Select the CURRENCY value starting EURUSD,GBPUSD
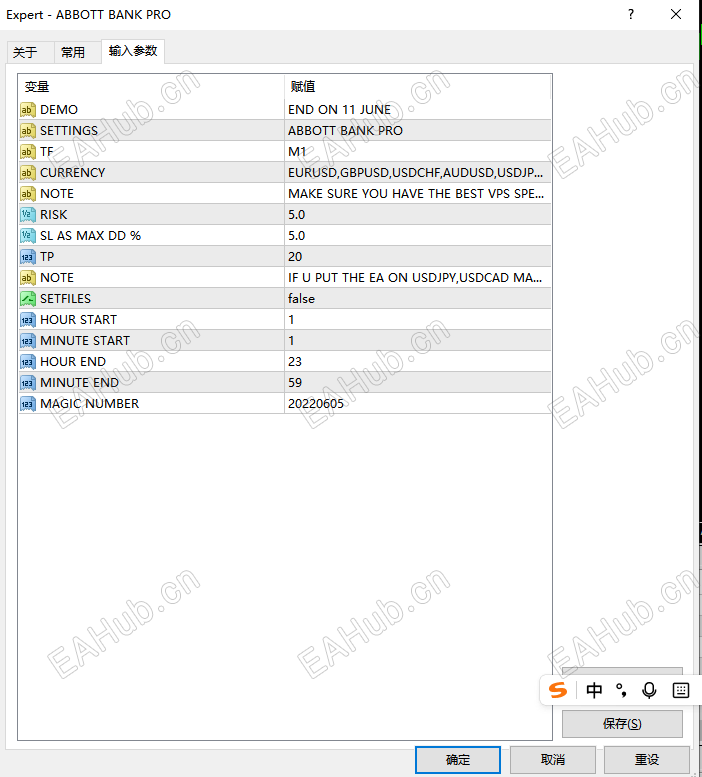The image size is (702, 777). 415,172
